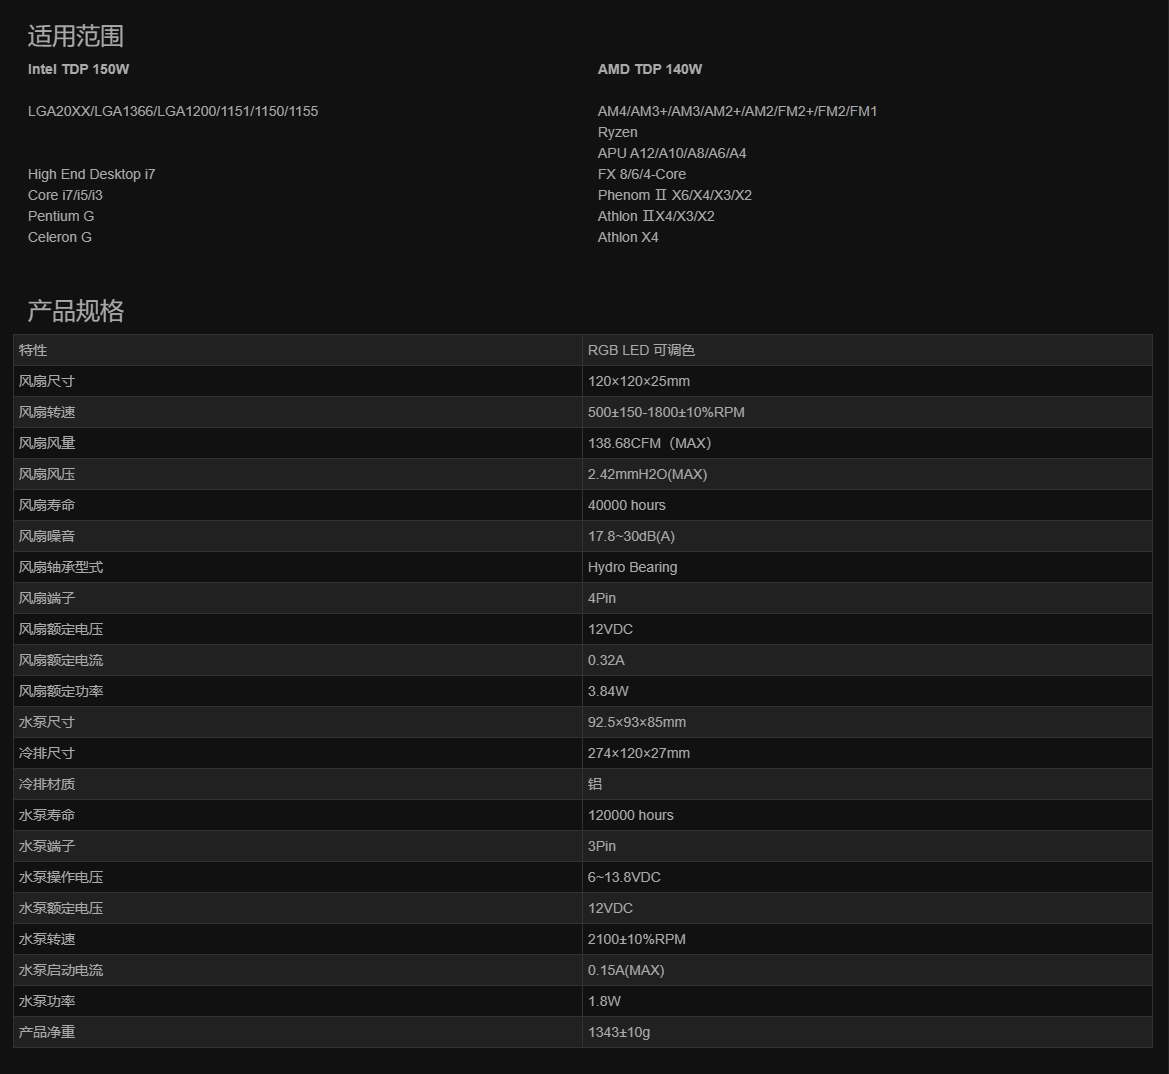This screenshot has width=1169, height=1074.
Task: Click the APU A12/A10/A8/A6/A4 line
Action: pos(672,153)
